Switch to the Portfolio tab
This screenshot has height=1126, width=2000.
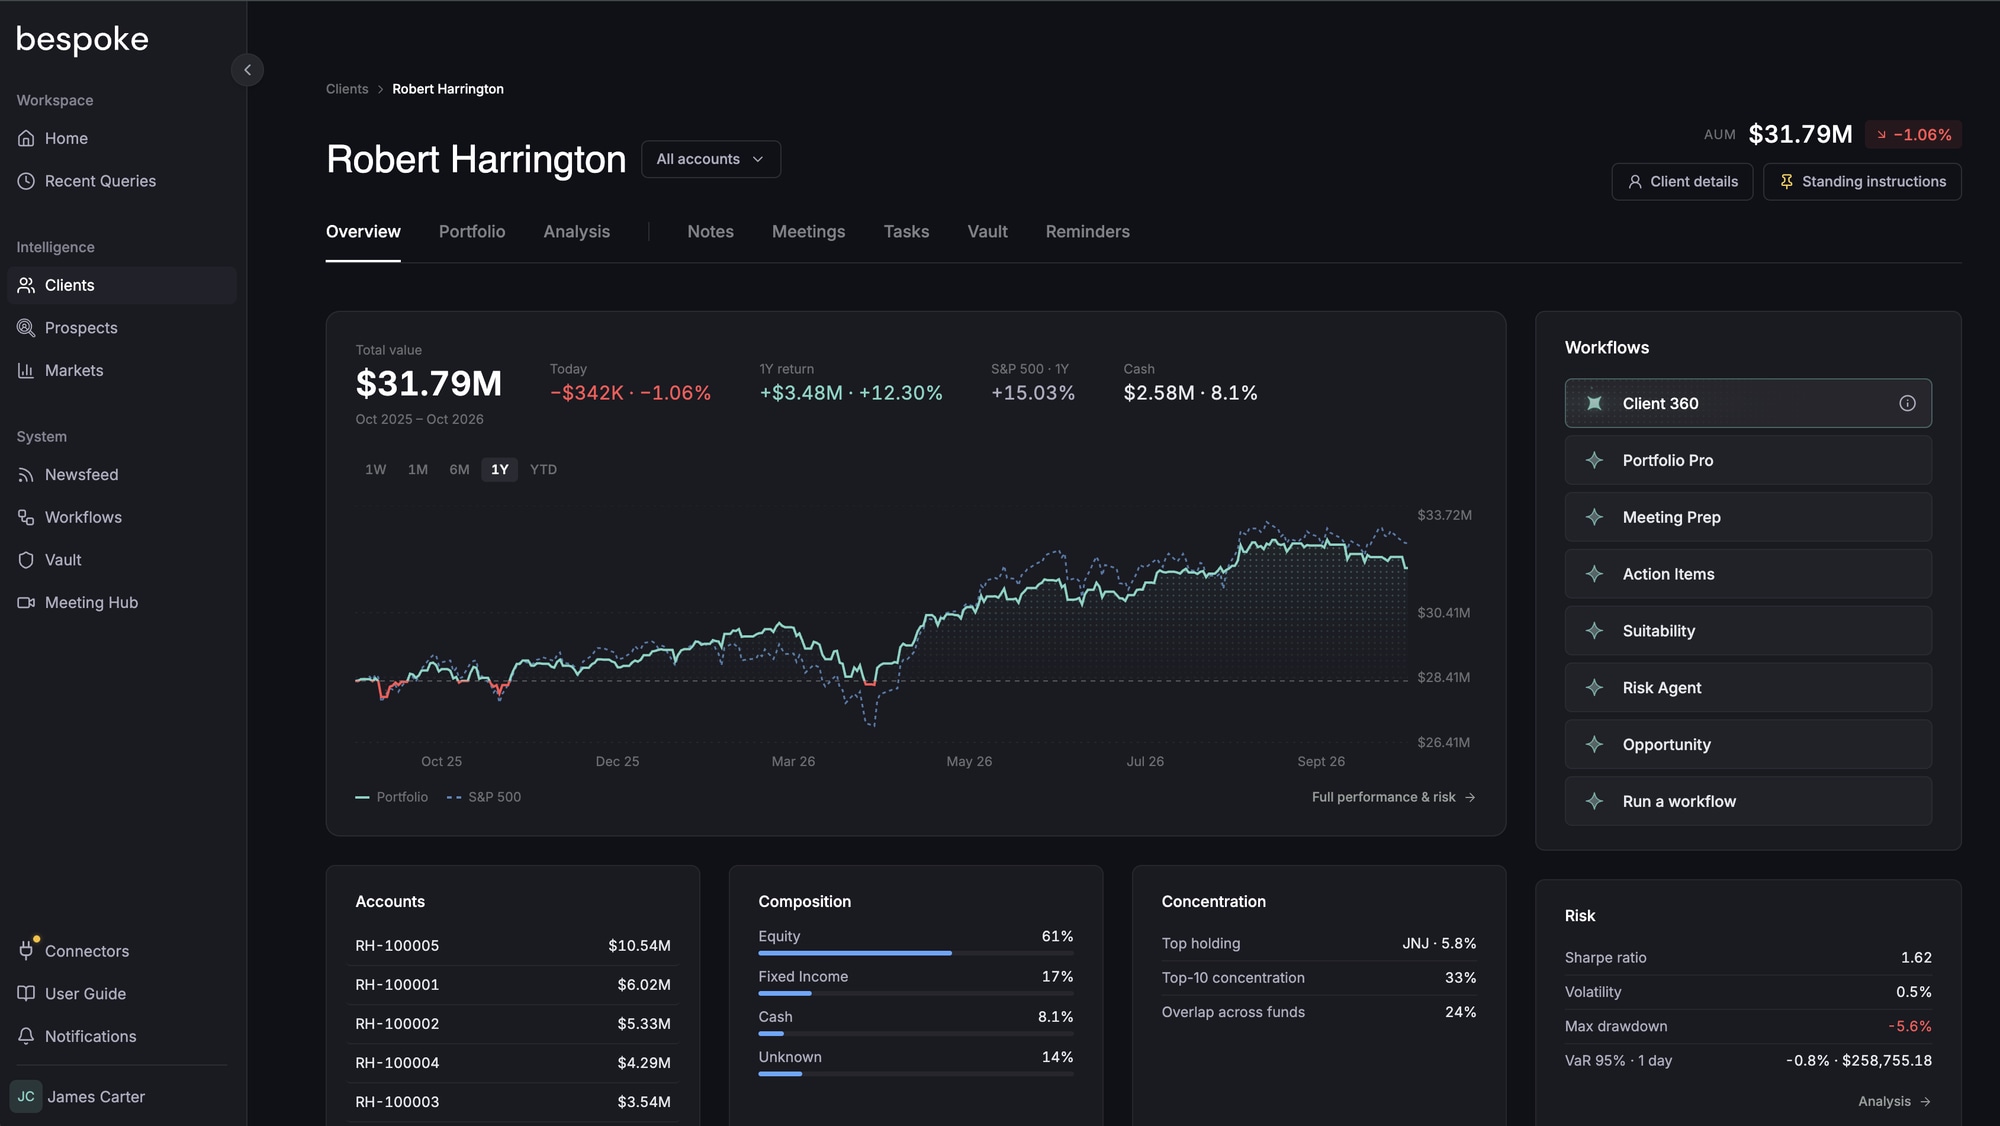pos(472,232)
